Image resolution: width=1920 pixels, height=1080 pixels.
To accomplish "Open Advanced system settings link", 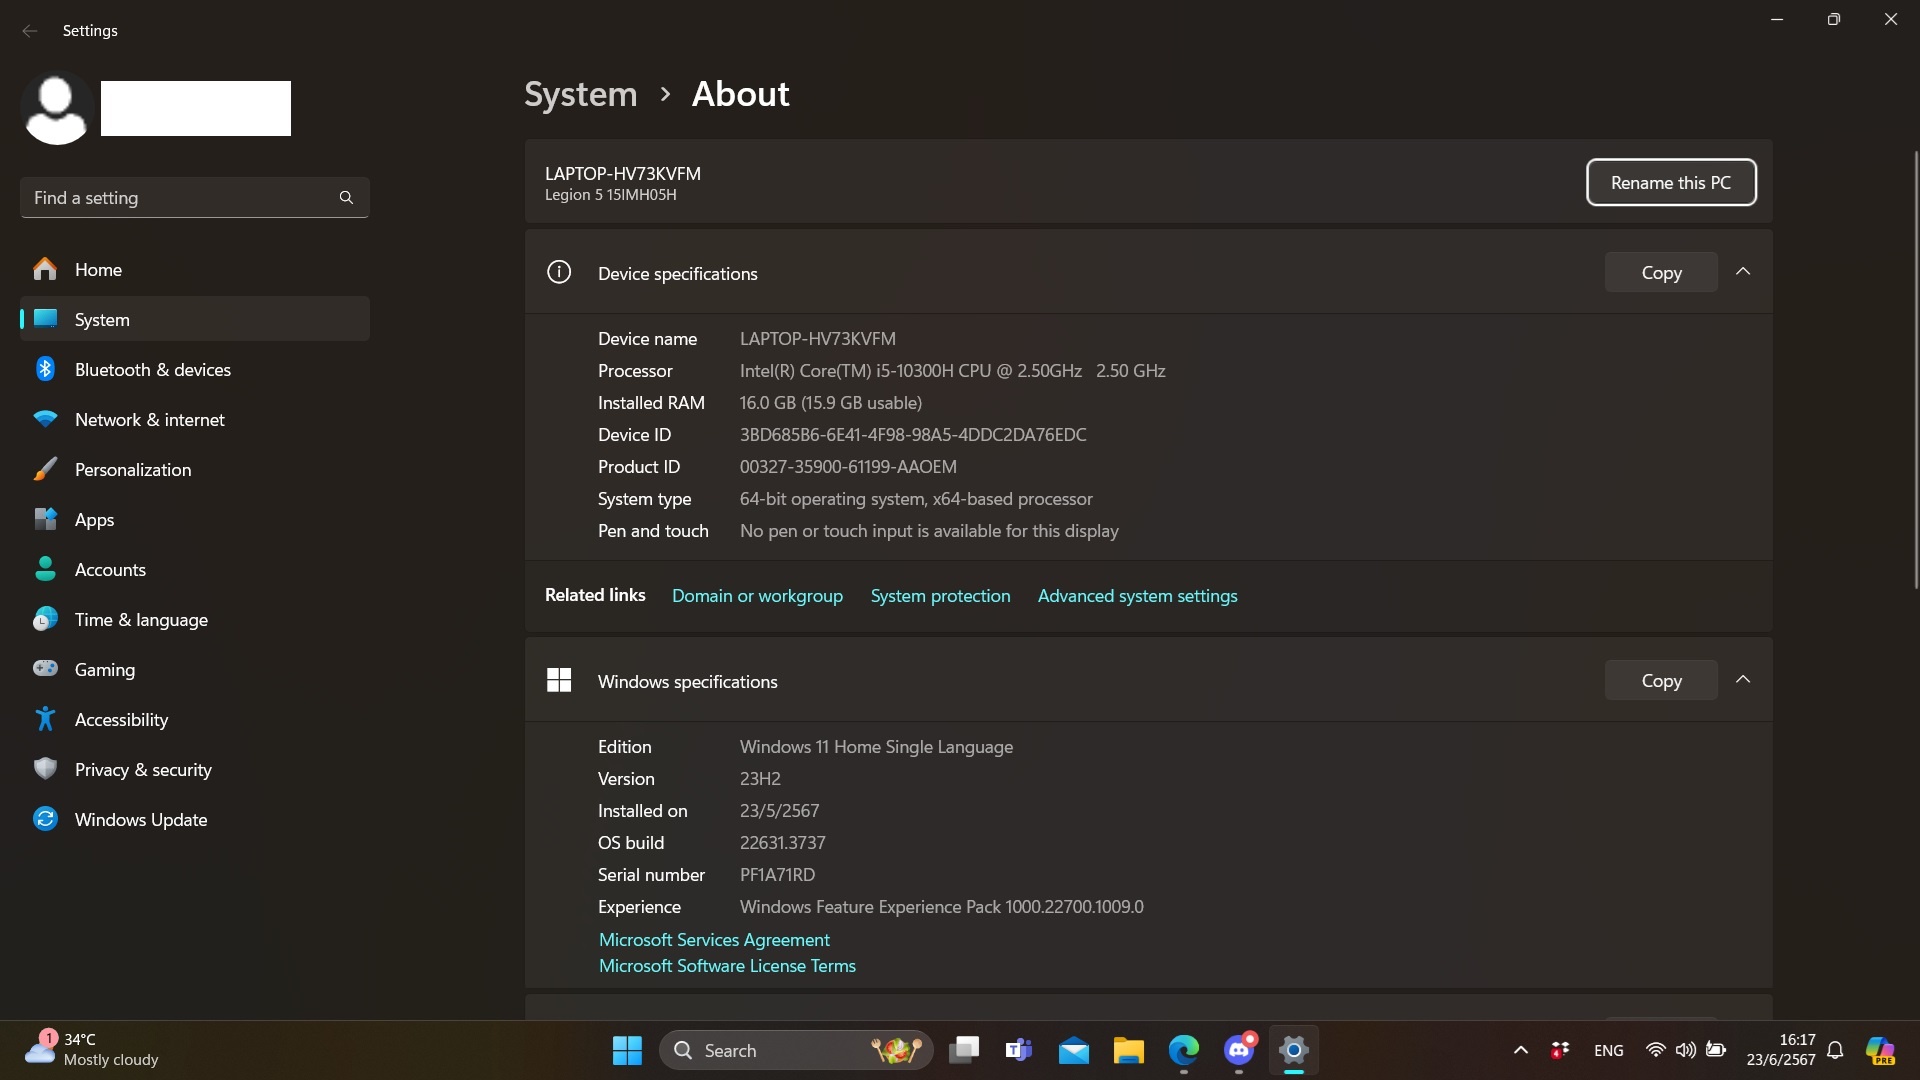I will tap(1137, 596).
